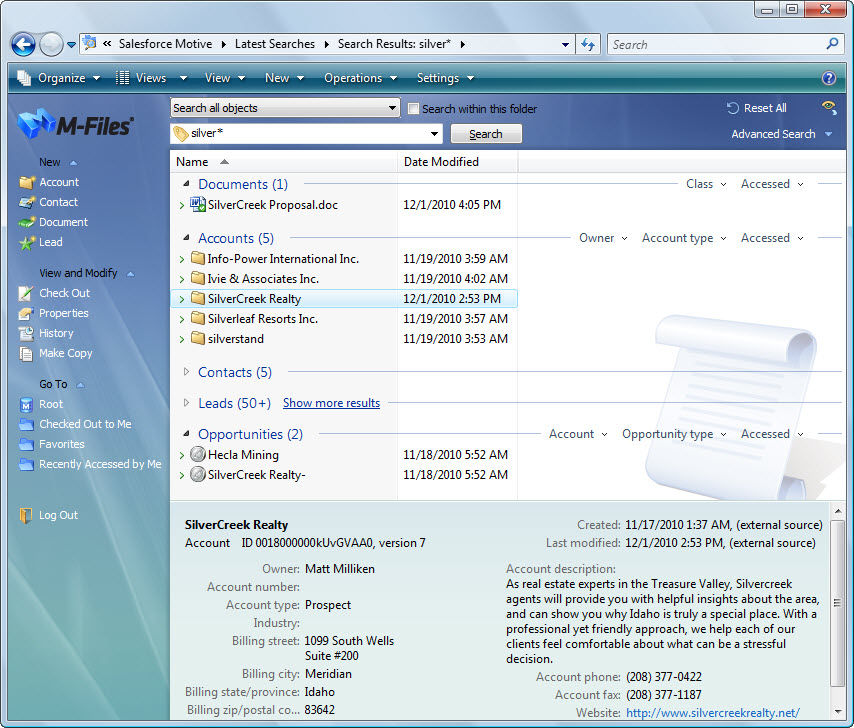Click the Reset All circular arrow icon

[x=733, y=108]
